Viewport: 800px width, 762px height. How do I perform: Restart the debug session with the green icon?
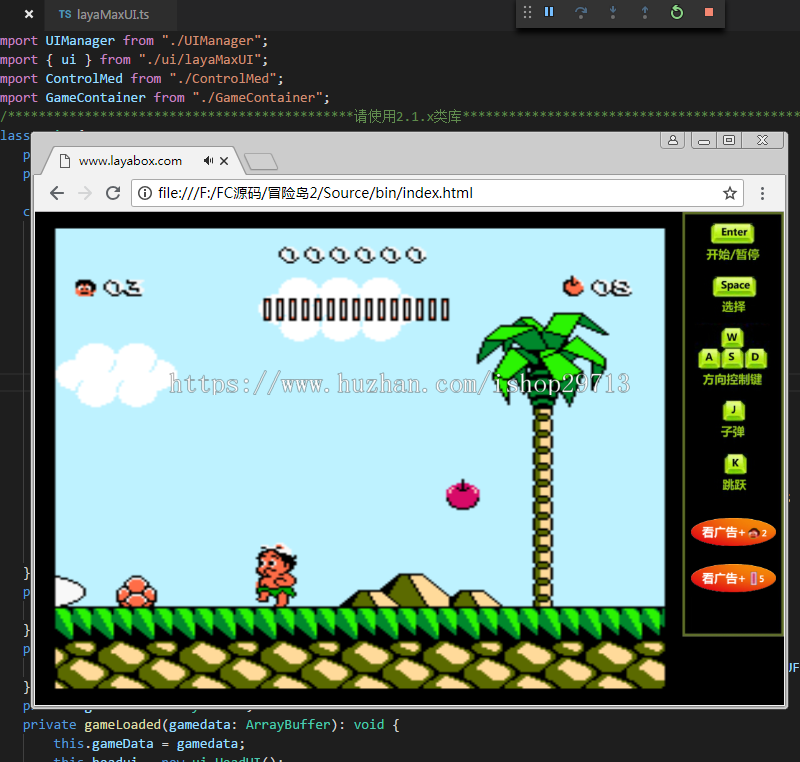[677, 11]
